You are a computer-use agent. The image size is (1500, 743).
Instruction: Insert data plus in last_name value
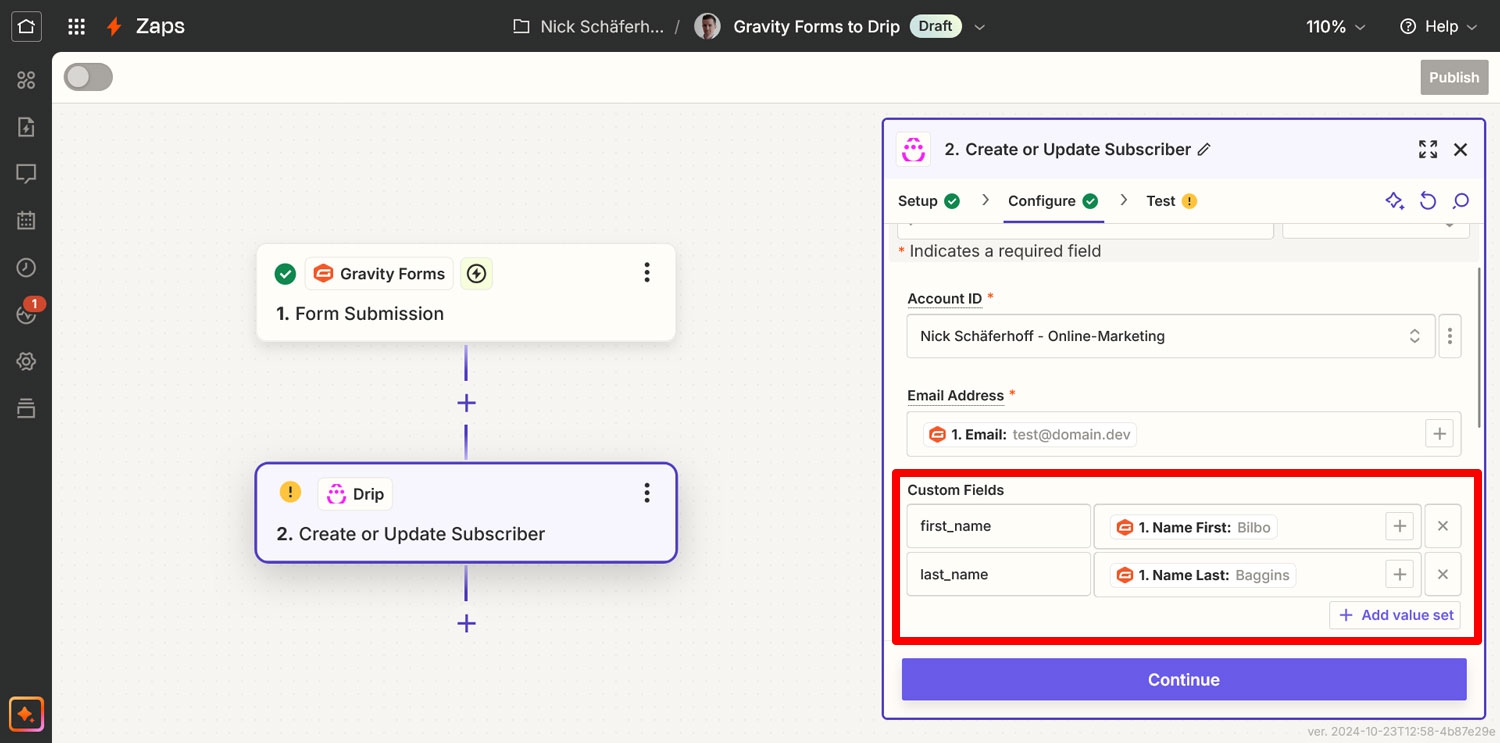[x=1399, y=574]
